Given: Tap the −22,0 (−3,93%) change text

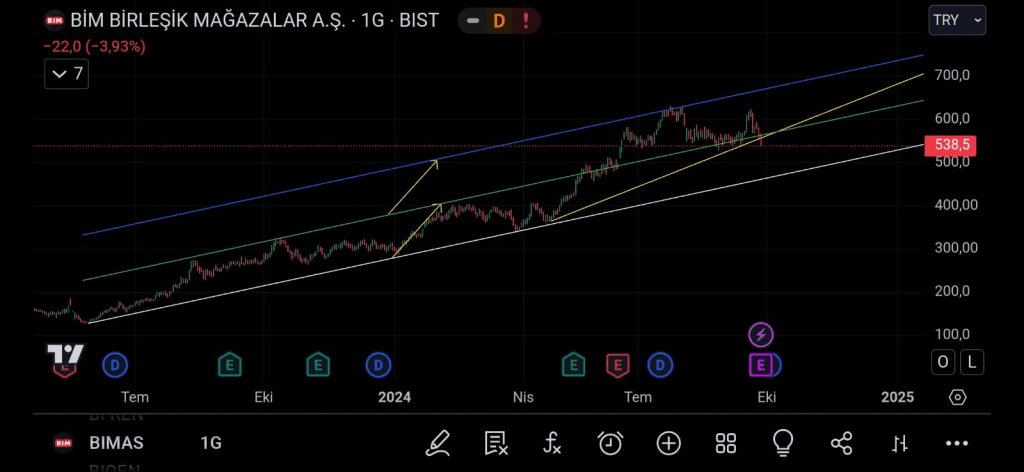Looking at the screenshot, I should (x=95, y=47).
